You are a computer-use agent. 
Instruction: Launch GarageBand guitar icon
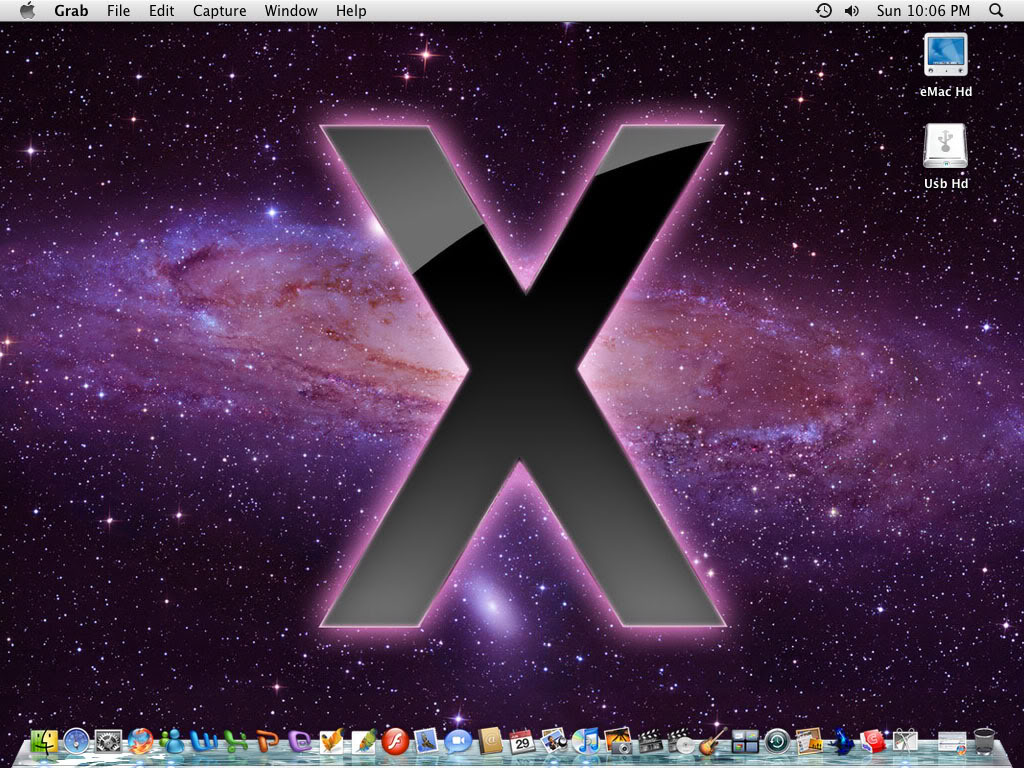click(713, 742)
